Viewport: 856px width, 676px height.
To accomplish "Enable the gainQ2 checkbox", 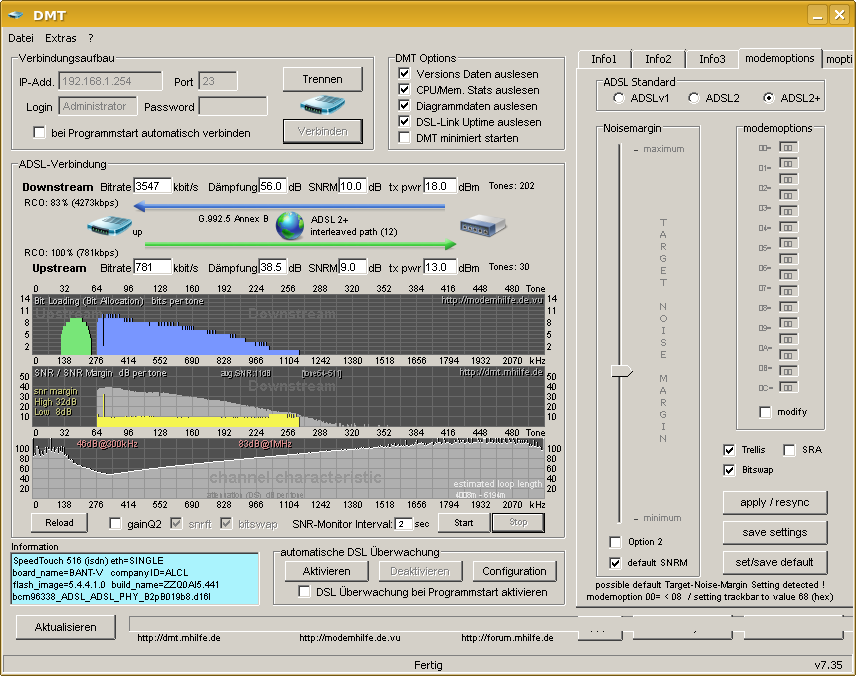I will pyautogui.click(x=115, y=524).
